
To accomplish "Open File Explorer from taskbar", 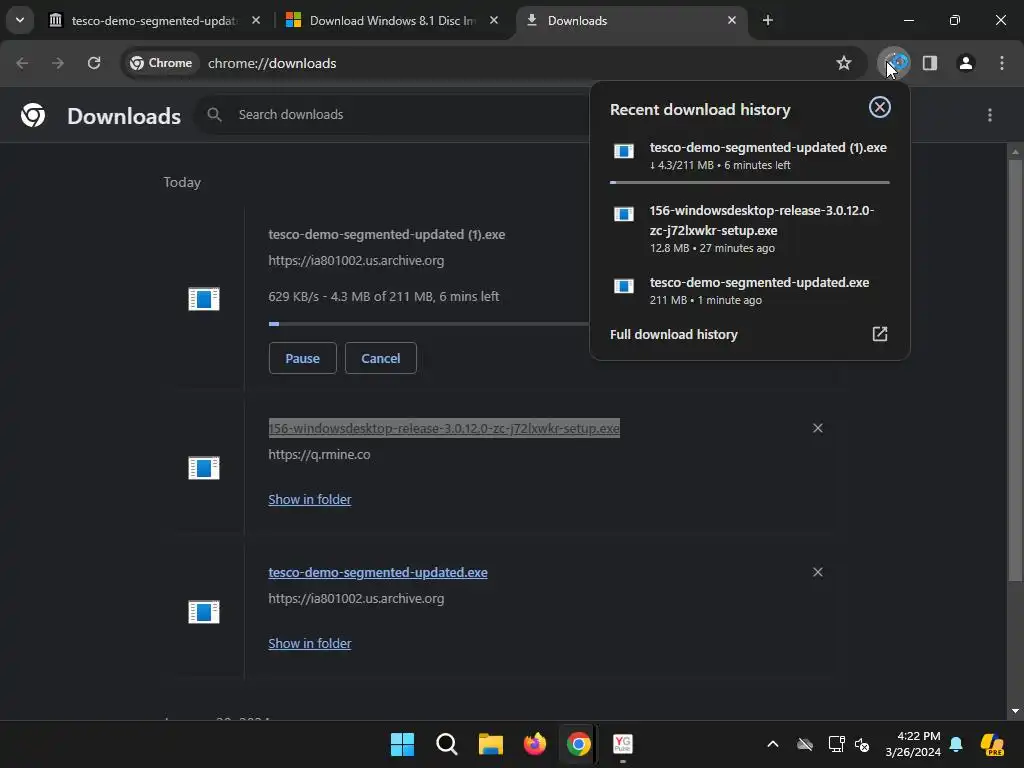I will tap(490, 744).
